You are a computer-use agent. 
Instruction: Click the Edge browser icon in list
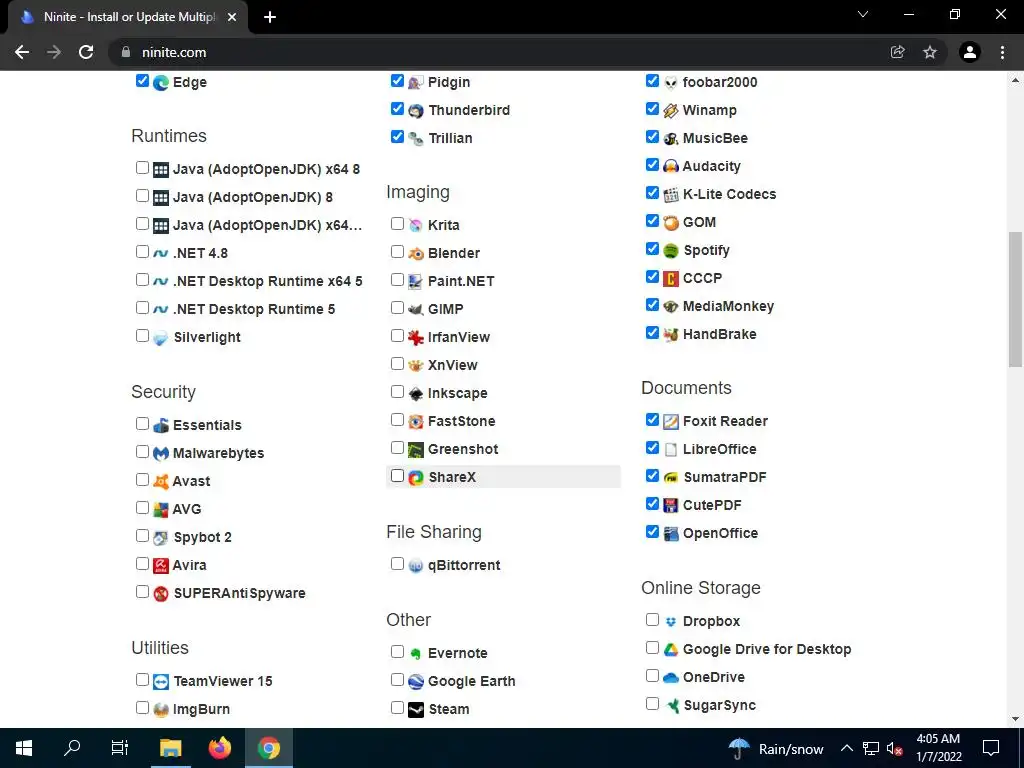pos(161,83)
